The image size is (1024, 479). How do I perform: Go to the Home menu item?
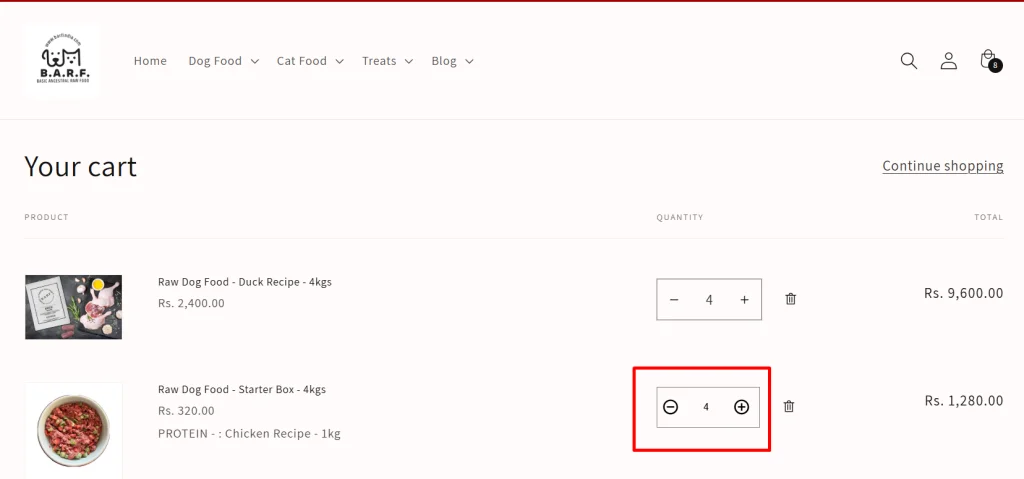click(x=150, y=61)
